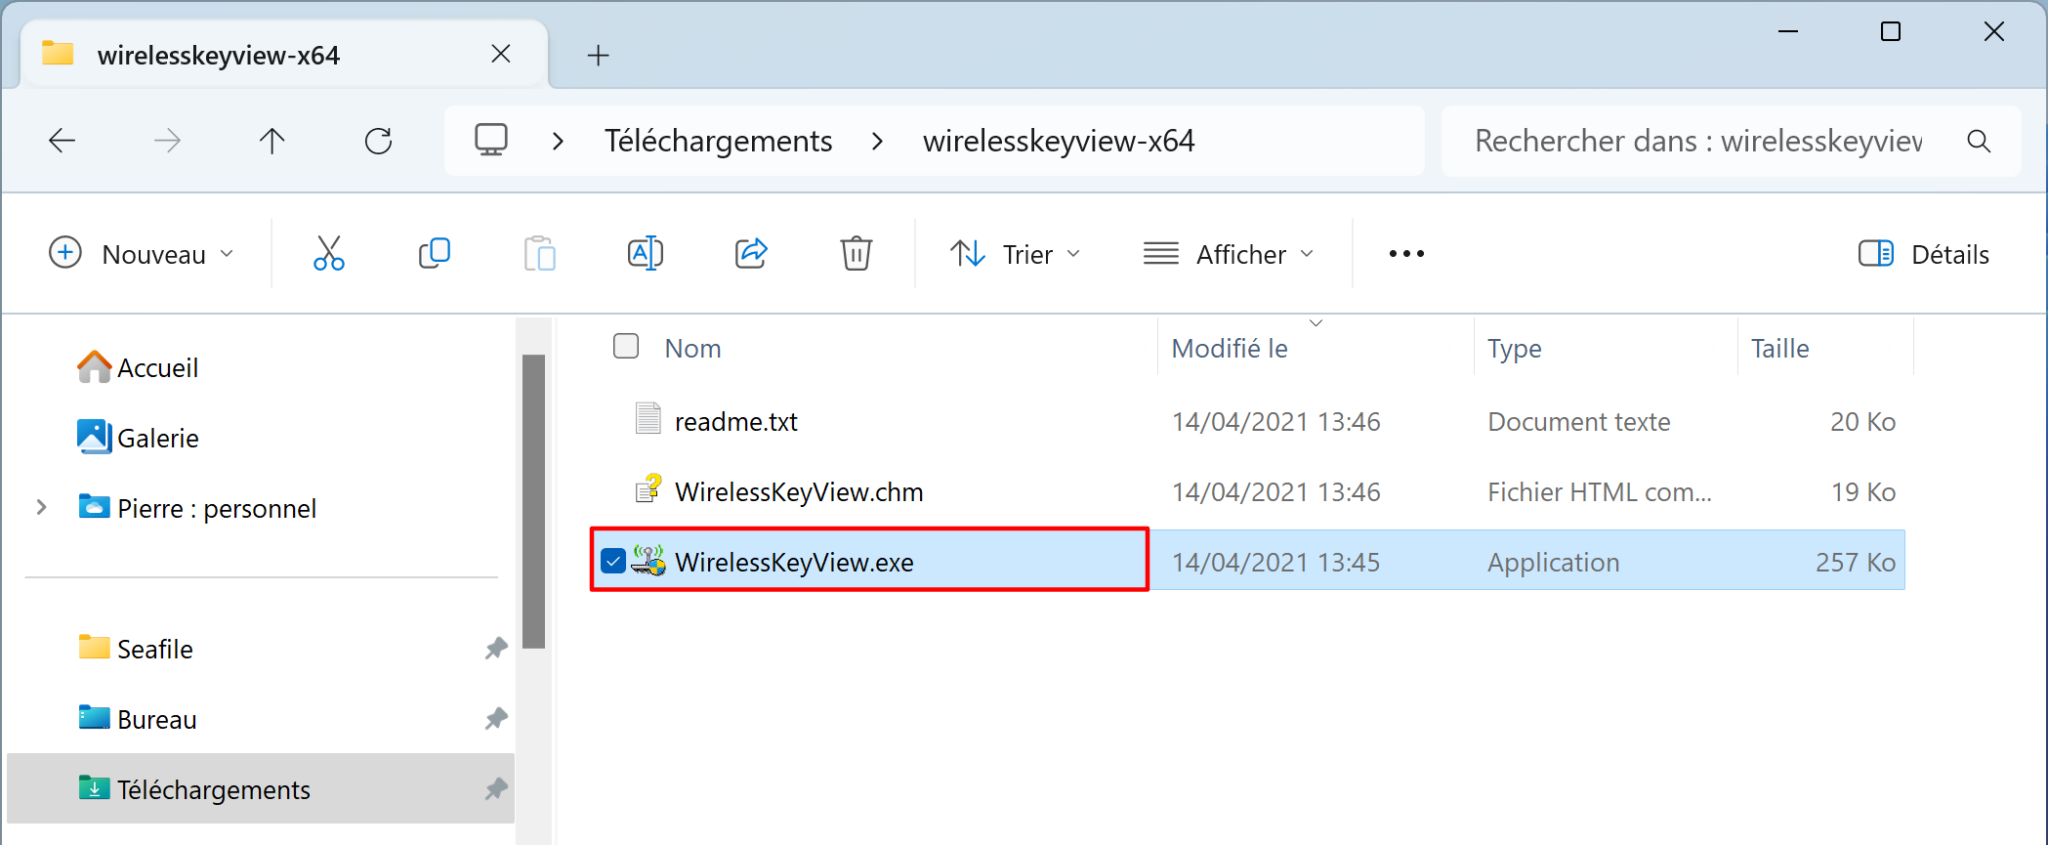This screenshot has width=2048, height=845.
Task: Open Téléchargements from the breadcrumb bar
Action: coord(717,140)
